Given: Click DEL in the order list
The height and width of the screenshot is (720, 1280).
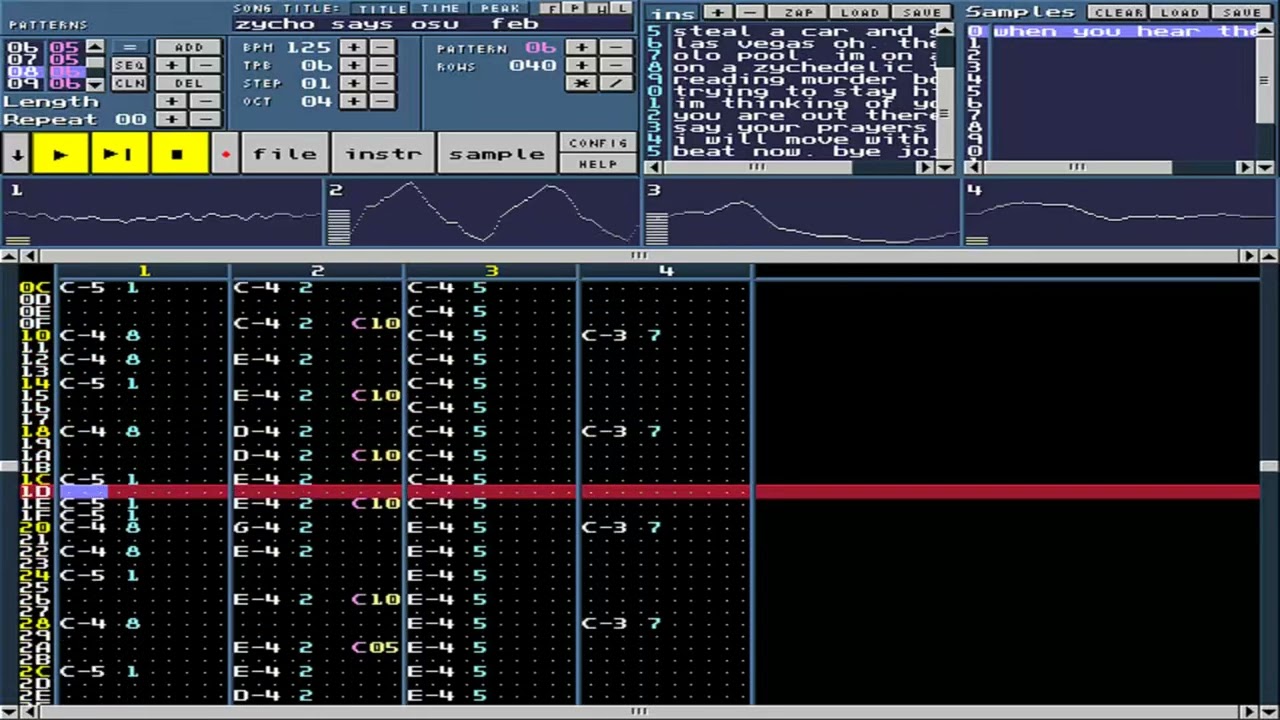Looking at the screenshot, I should coord(187,83).
